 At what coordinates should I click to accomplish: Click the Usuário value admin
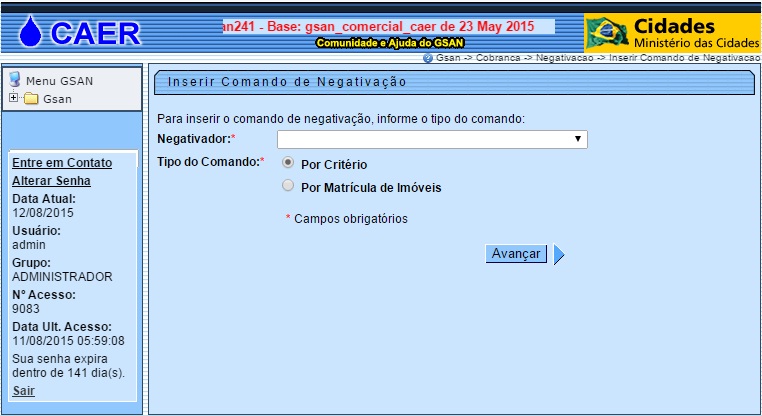click(29, 245)
